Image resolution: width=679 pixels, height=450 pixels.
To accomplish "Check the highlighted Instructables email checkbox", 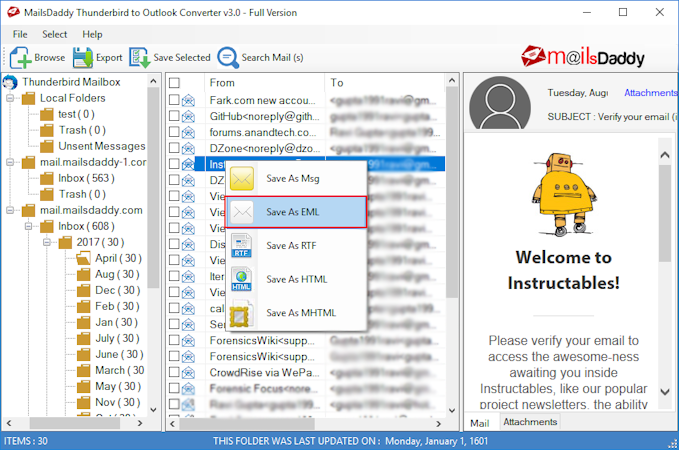I will (174, 164).
